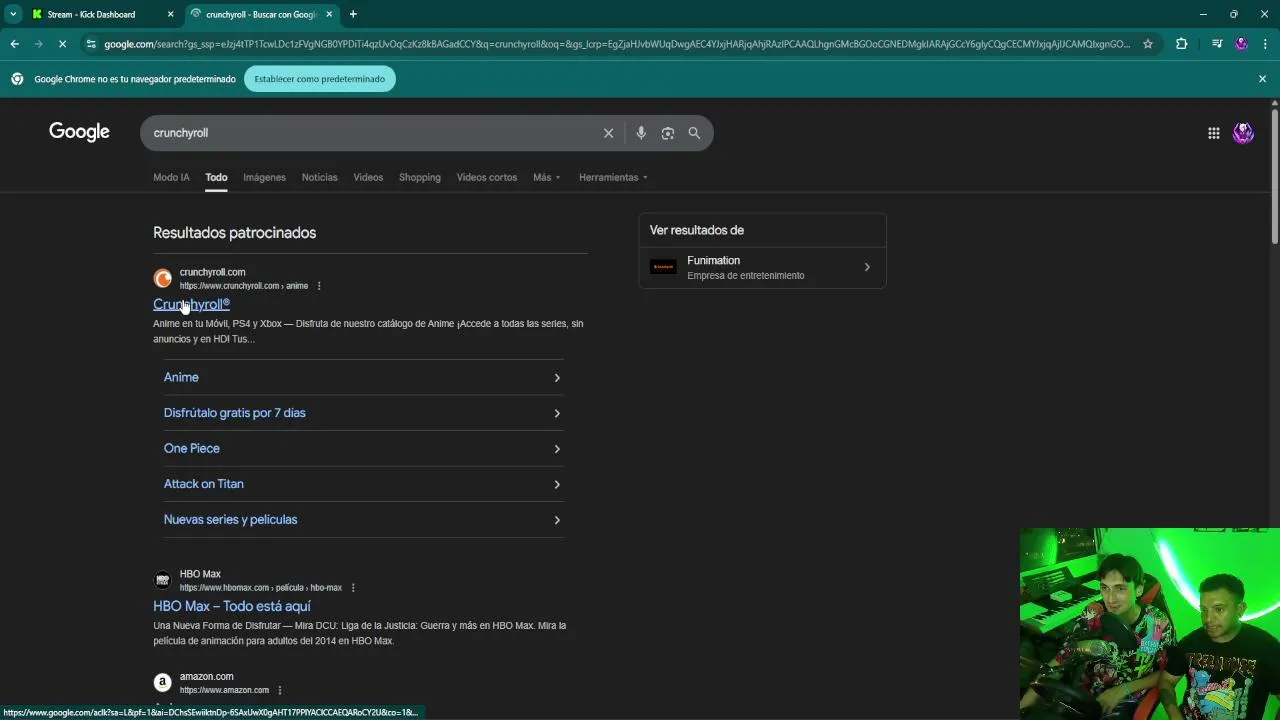Open options for the crunchyroll.com ad
Viewport: 1280px width, 720px height.
[x=319, y=286]
